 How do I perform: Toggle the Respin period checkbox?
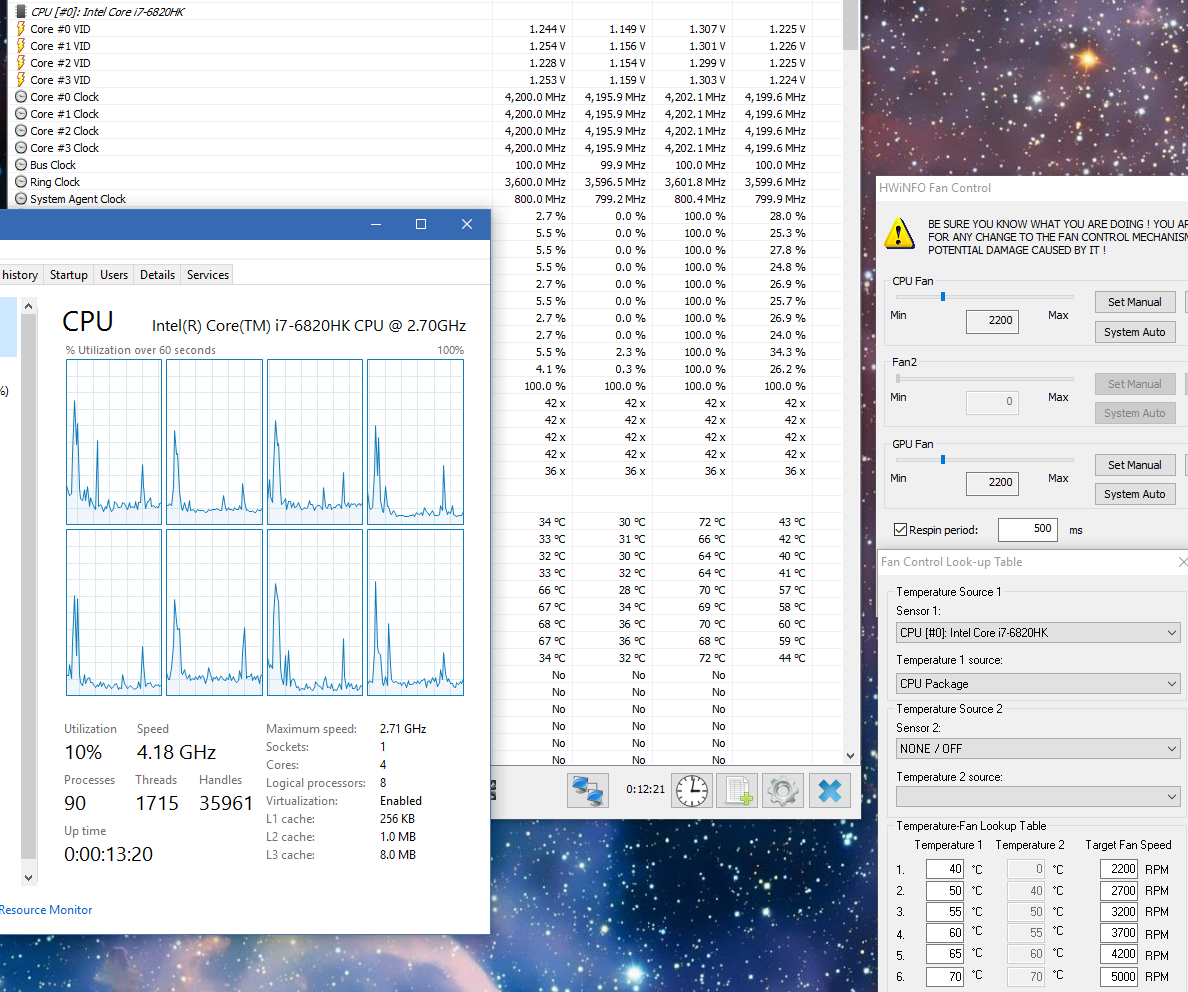click(900, 530)
